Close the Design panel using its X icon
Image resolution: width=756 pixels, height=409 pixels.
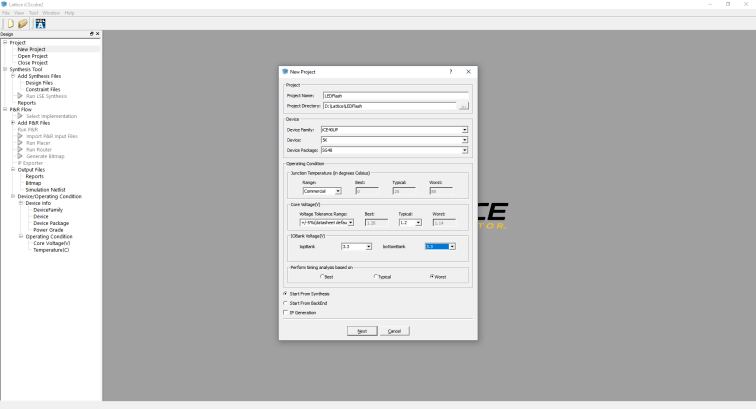tap(98, 34)
